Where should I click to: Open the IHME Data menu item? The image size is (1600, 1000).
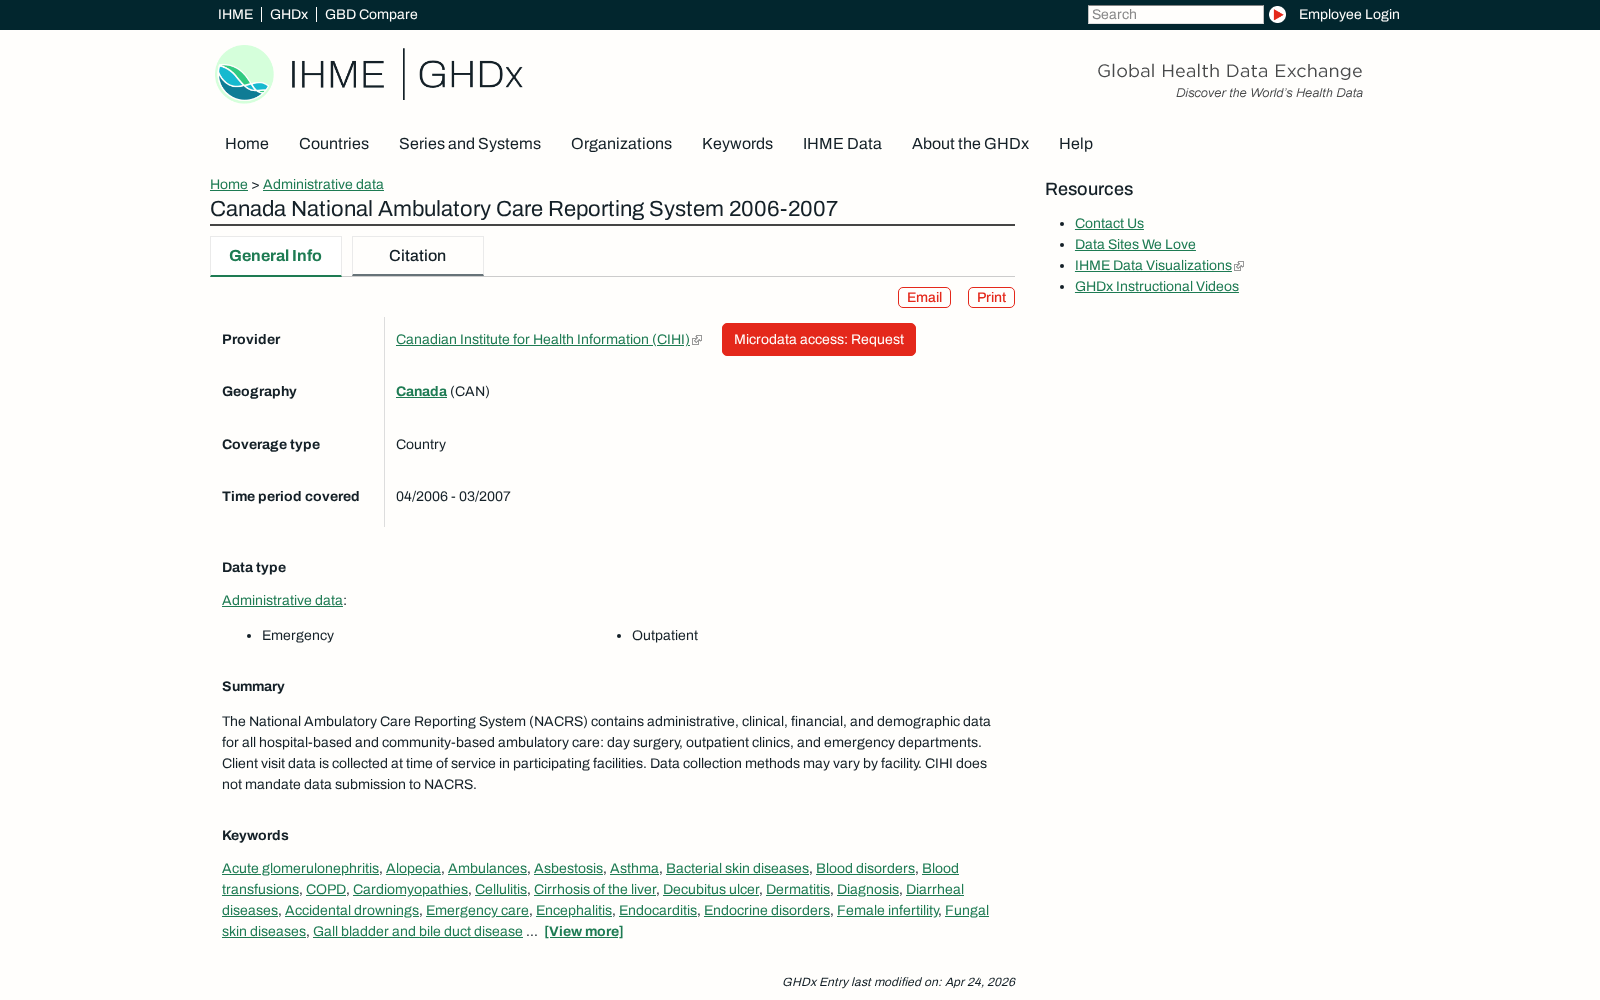pos(842,144)
